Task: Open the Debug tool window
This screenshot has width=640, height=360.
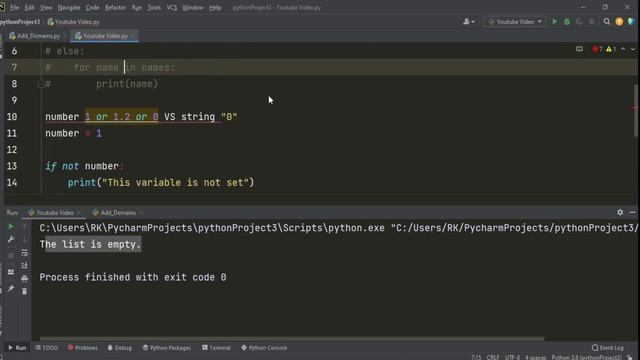Action: [120, 348]
